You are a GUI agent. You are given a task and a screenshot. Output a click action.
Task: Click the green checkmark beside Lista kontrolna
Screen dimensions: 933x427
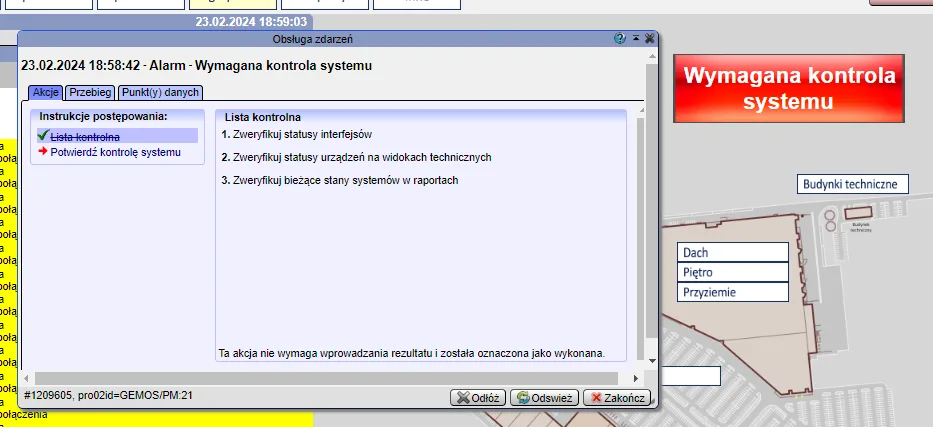click(x=42, y=136)
